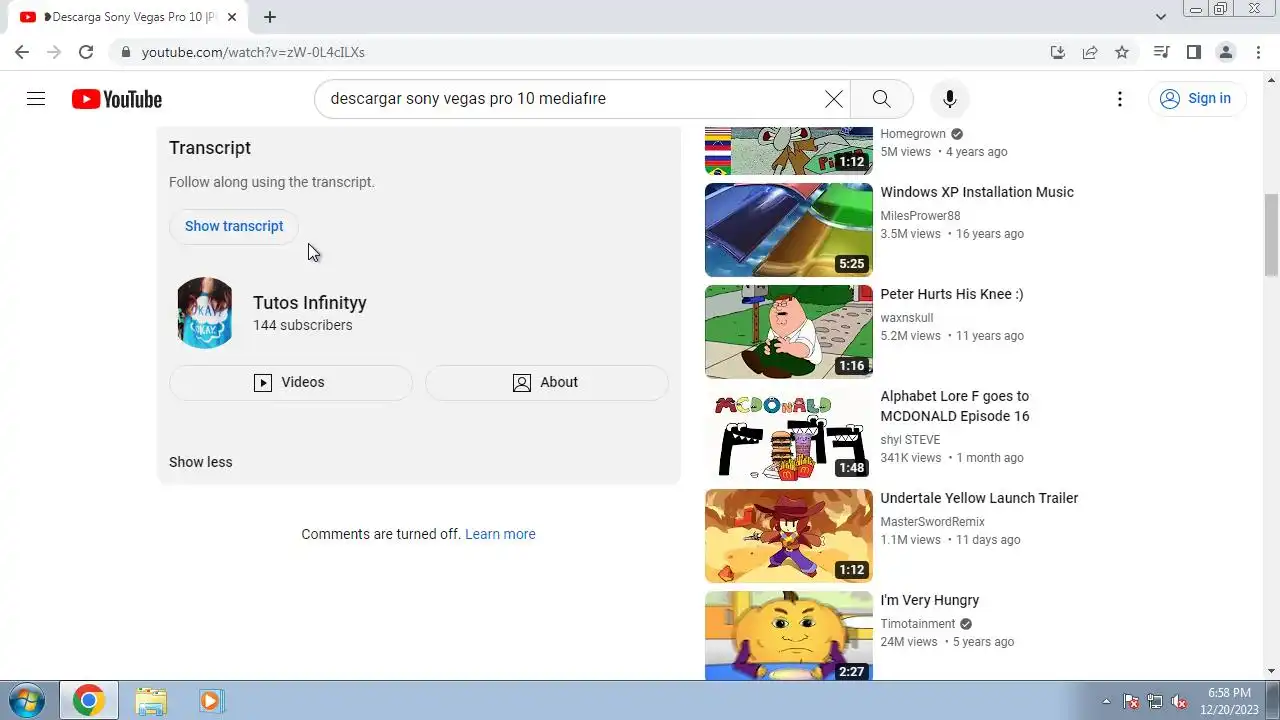Open media player taskbar icon
Viewport: 1280px width, 720px height.
pos(211,701)
